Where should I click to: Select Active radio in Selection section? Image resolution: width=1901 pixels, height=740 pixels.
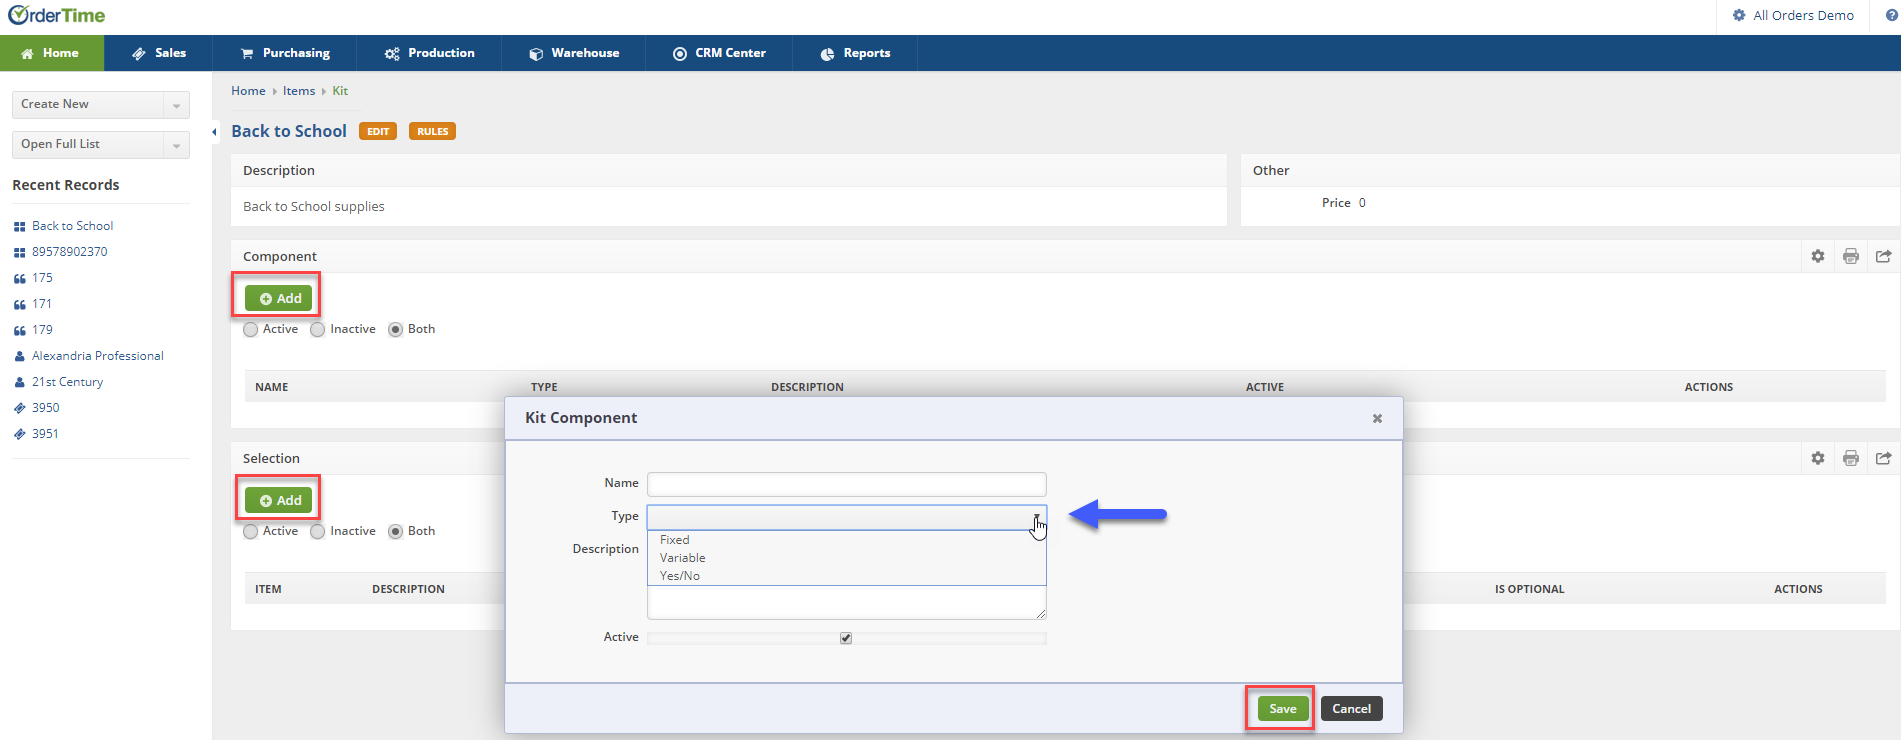click(251, 532)
